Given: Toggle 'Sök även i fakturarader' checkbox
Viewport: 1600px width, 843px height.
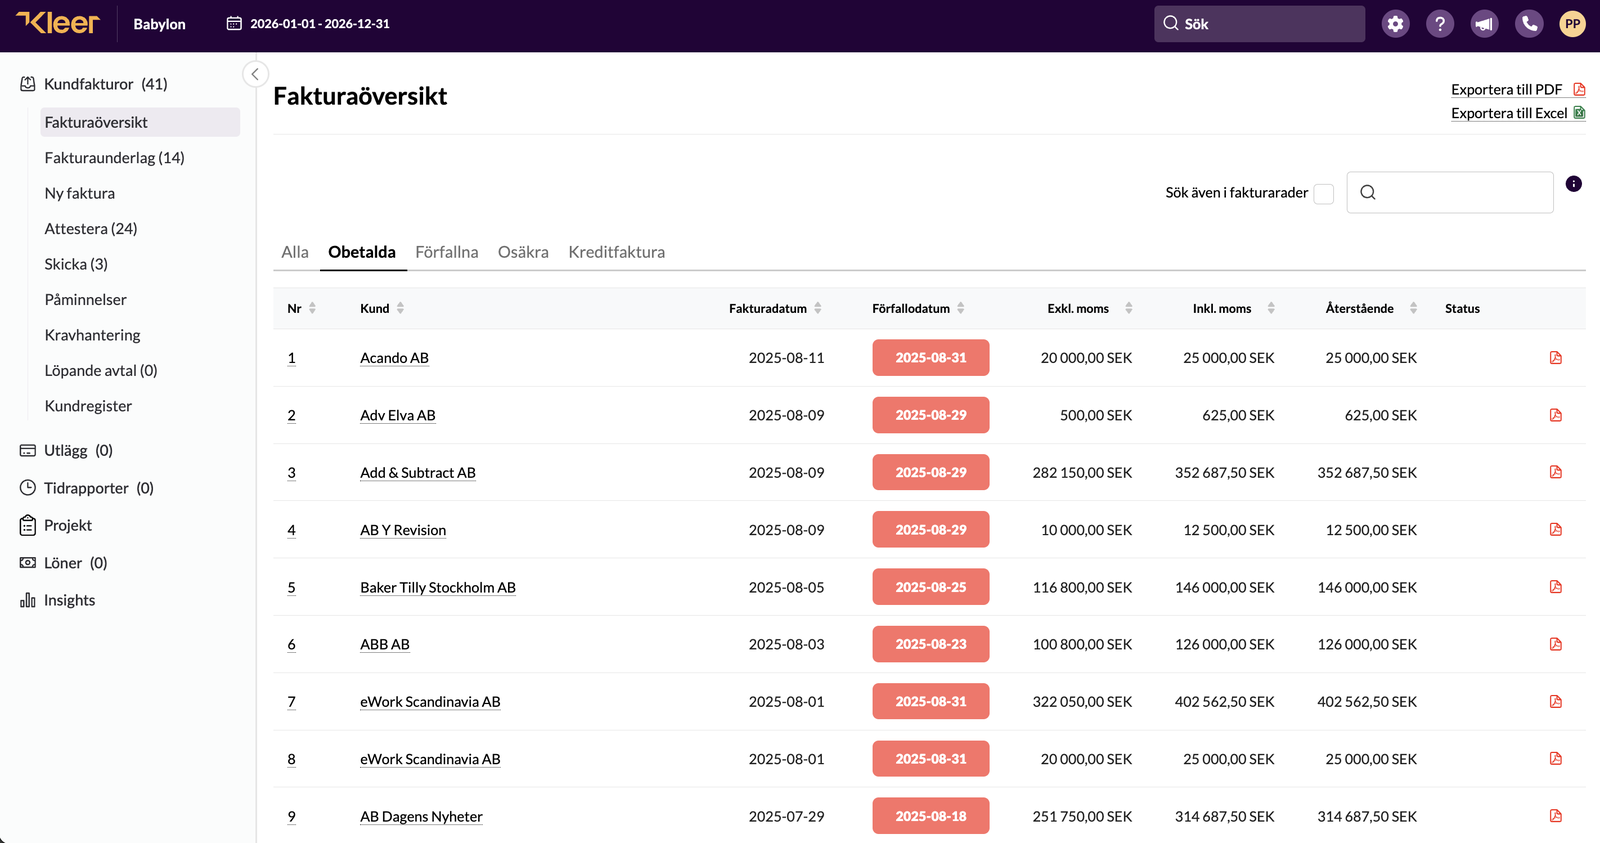Looking at the screenshot, I should point(1324,194).
